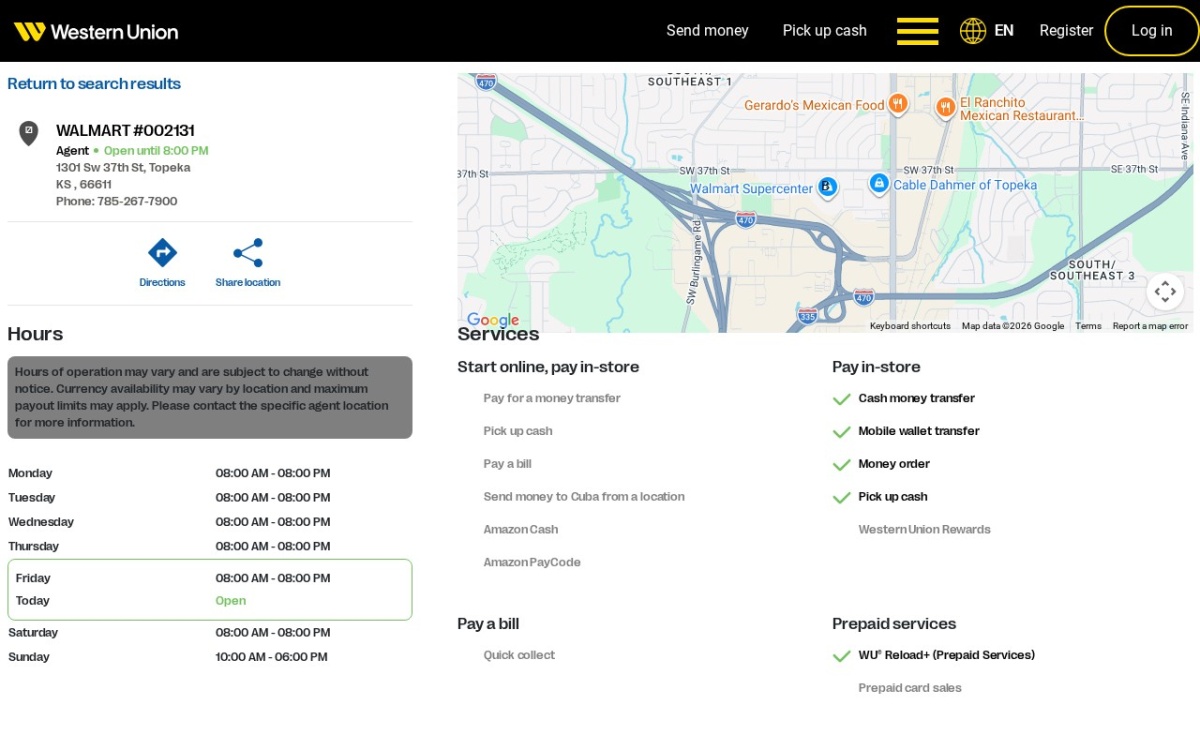Click Report a map error link

pyautogui.click(x=1150, y=326)
